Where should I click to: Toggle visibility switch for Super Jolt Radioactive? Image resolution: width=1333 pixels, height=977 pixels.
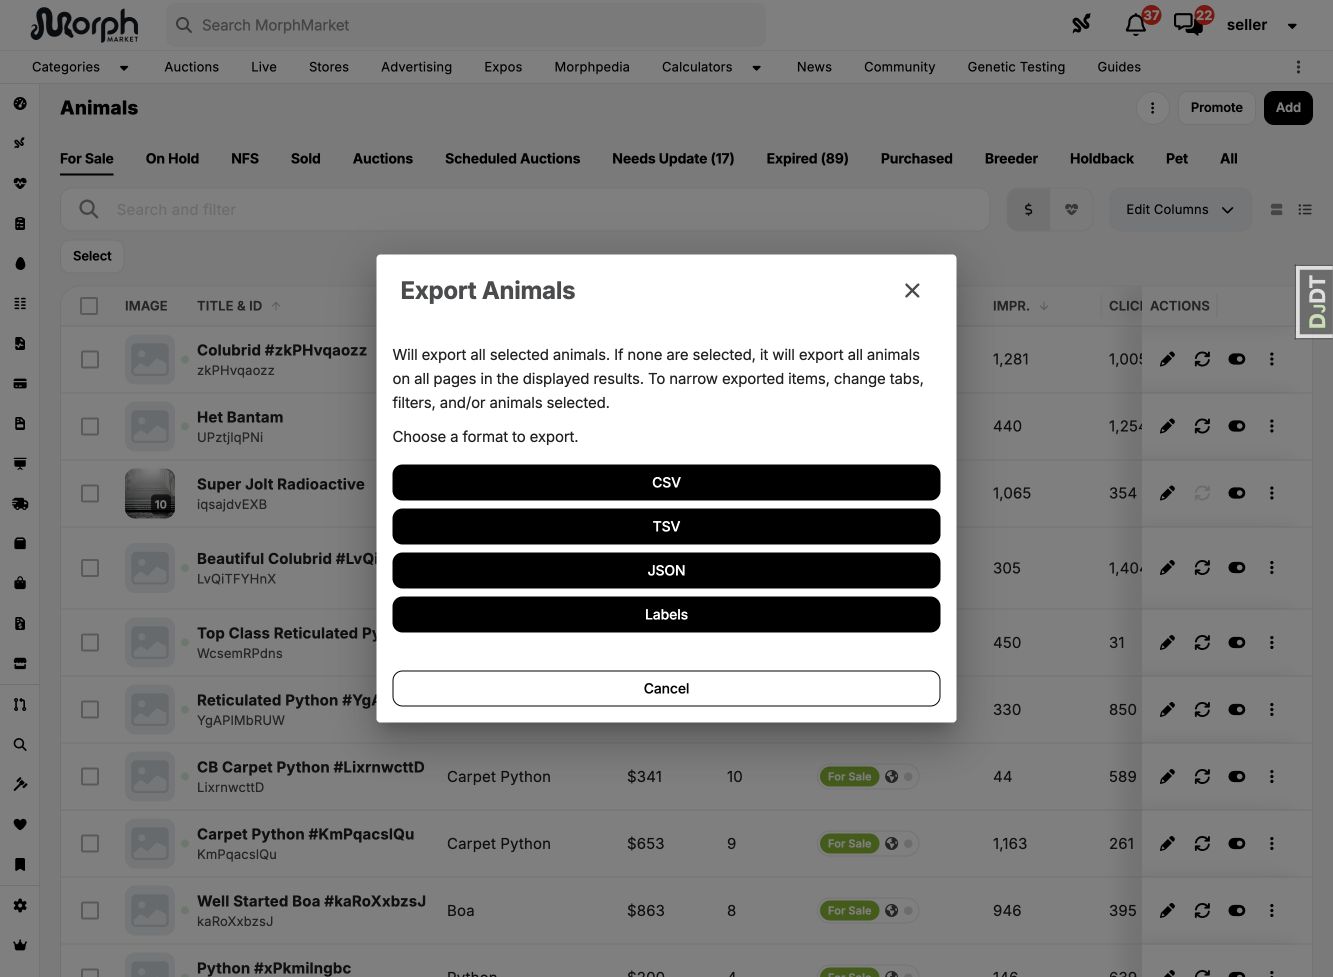click(1237, 493)
